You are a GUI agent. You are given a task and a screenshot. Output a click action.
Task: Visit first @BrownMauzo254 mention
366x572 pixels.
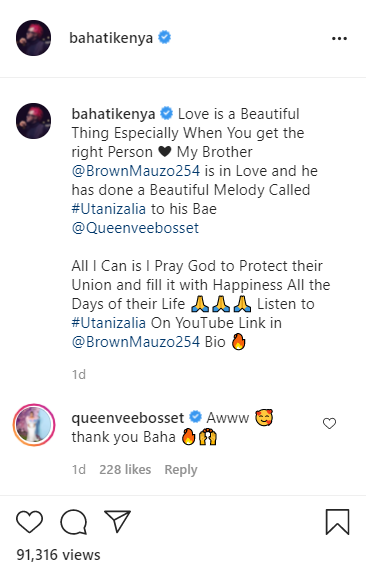(x=136, y=171)
